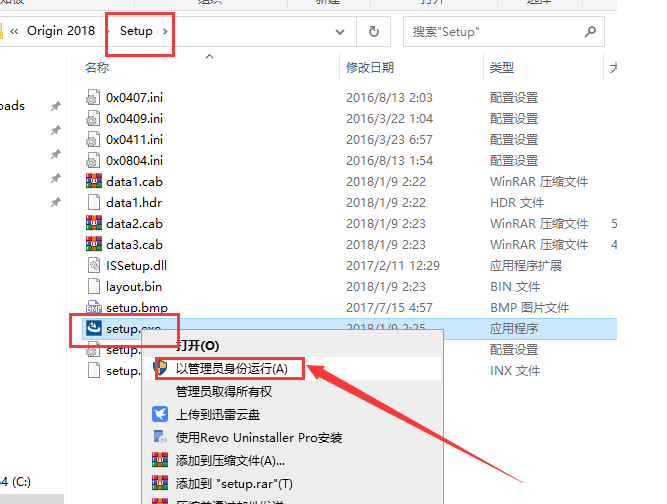Click the setup.exe installer icon
Viewport: 667px width, 504px height.
(x=93, y=328)
